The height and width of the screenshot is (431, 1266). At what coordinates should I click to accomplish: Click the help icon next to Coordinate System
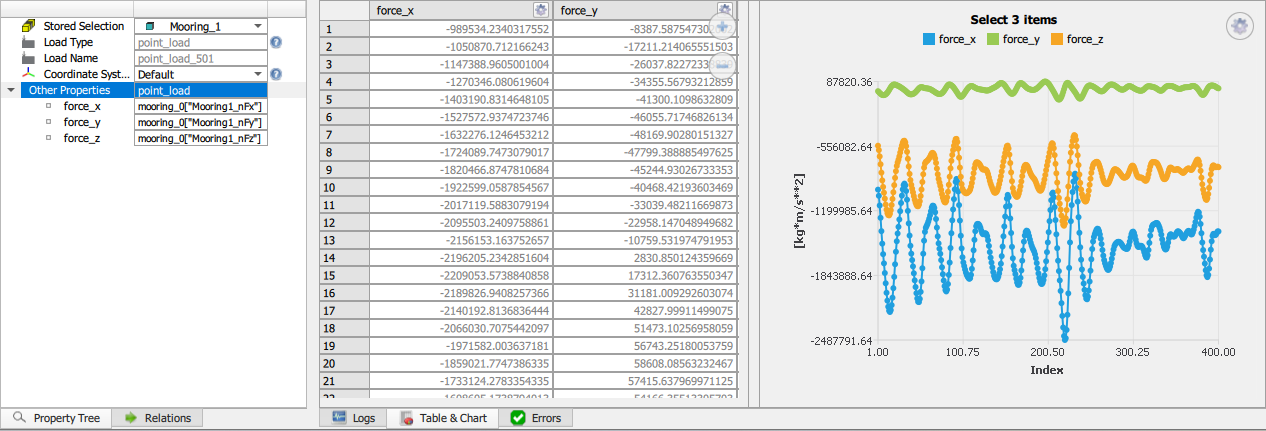[275, 74]
